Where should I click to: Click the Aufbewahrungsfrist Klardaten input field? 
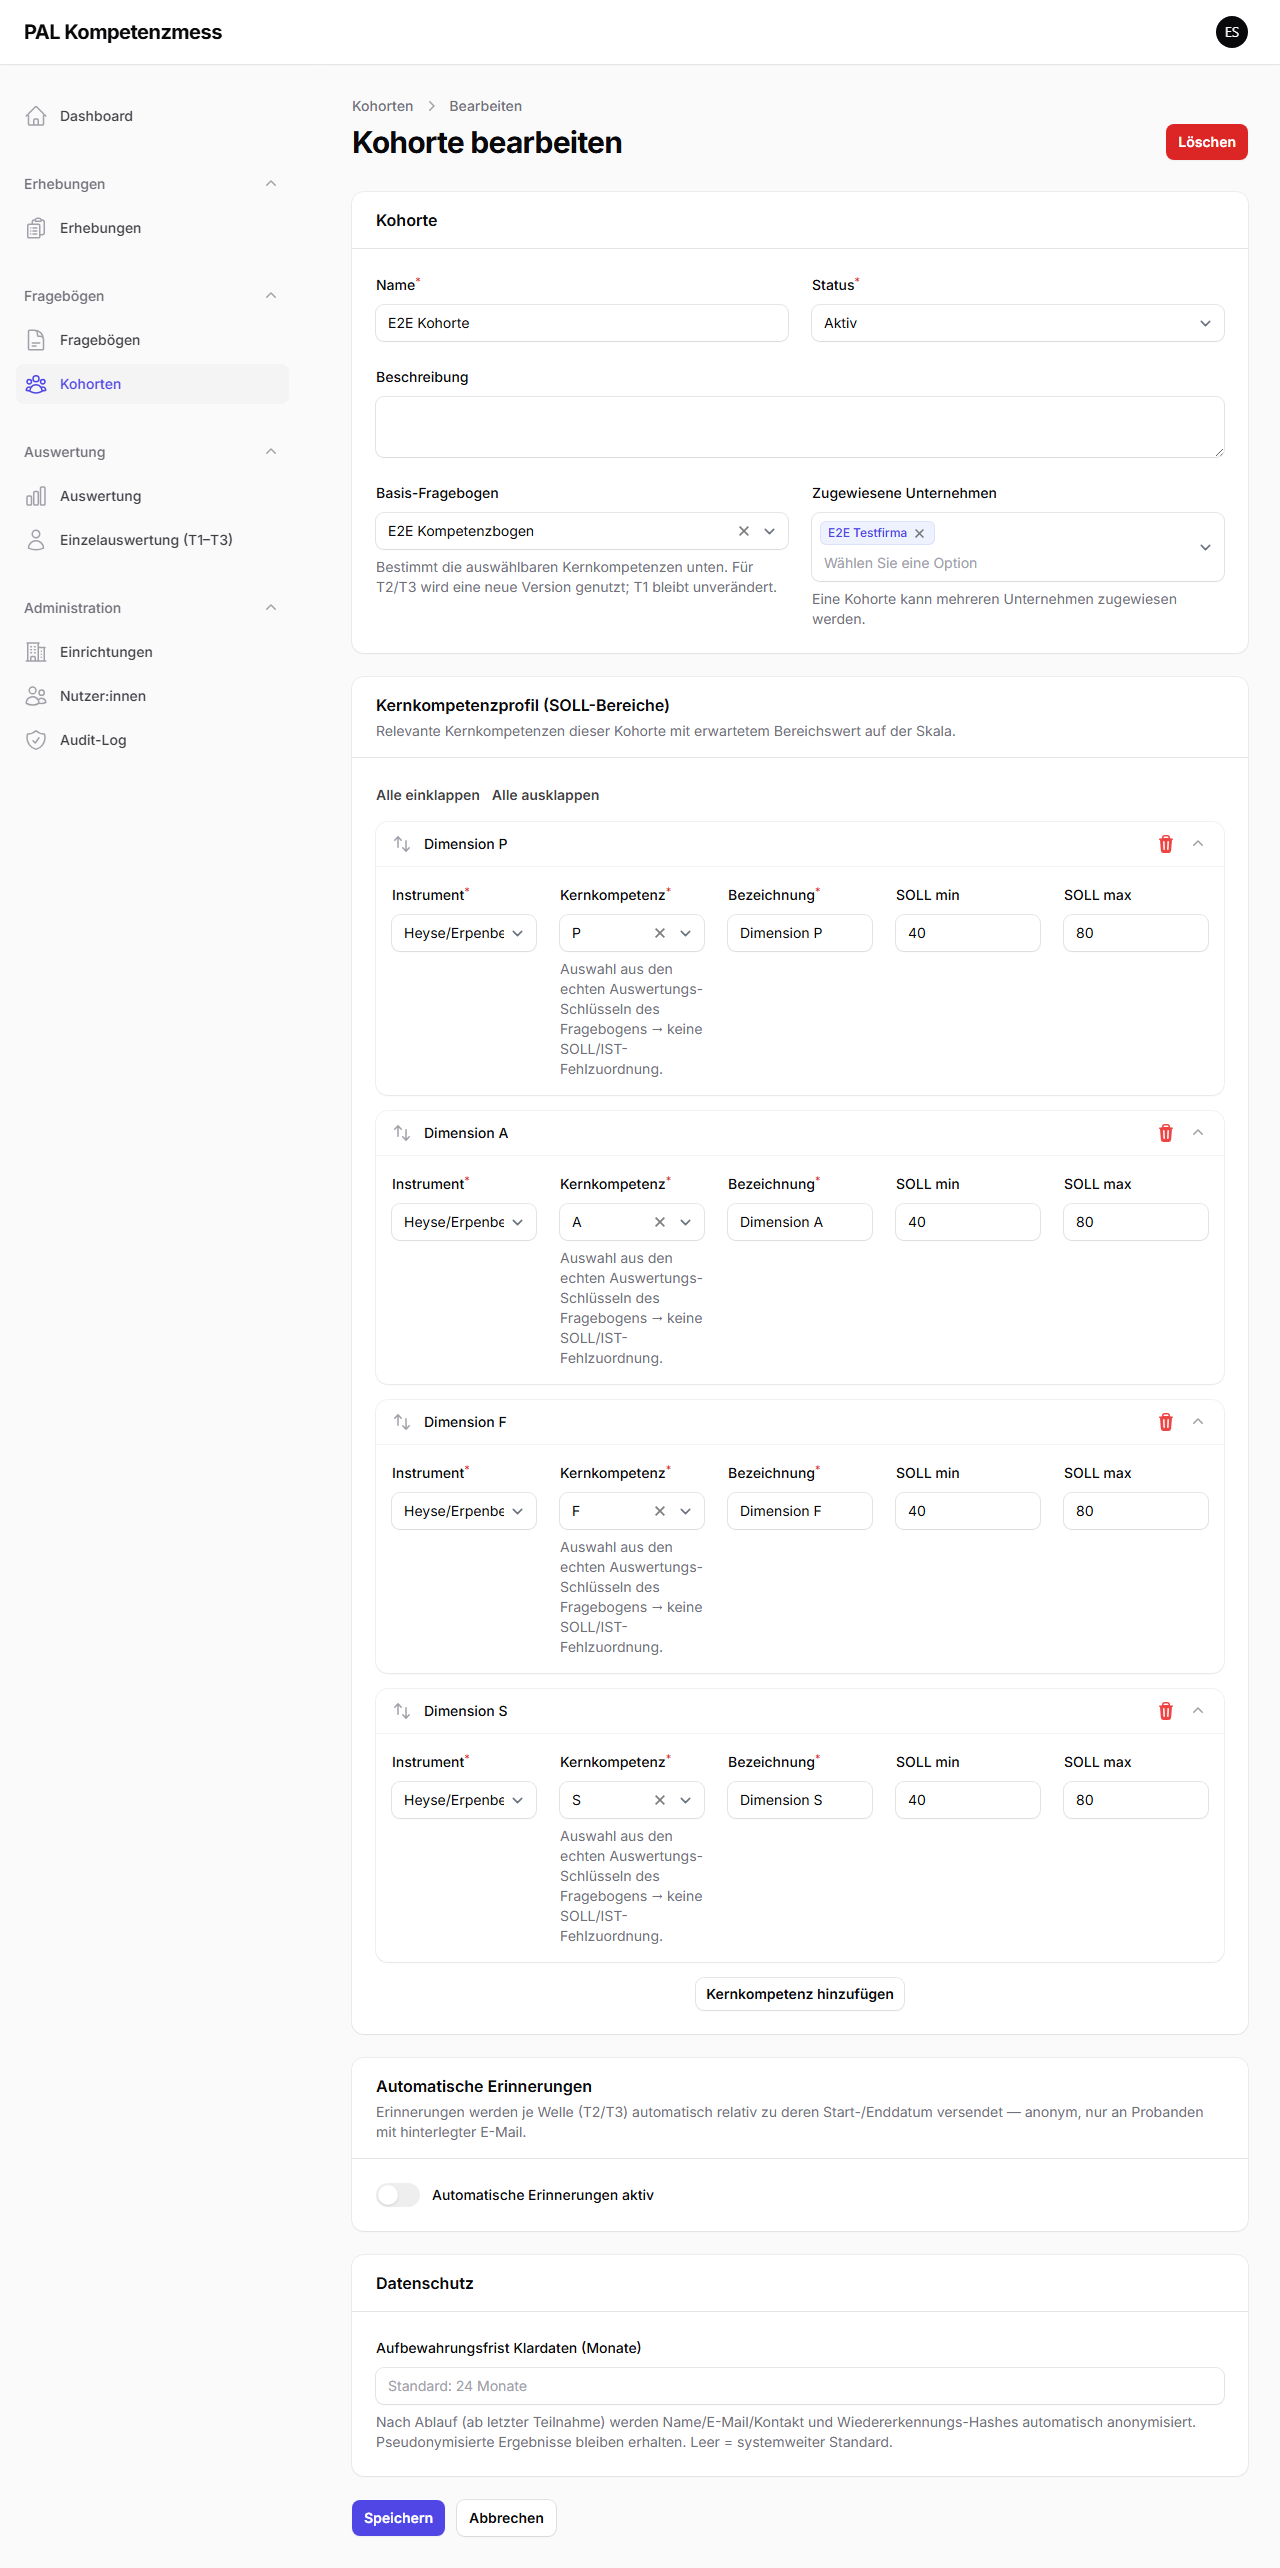click(800, 2386)
